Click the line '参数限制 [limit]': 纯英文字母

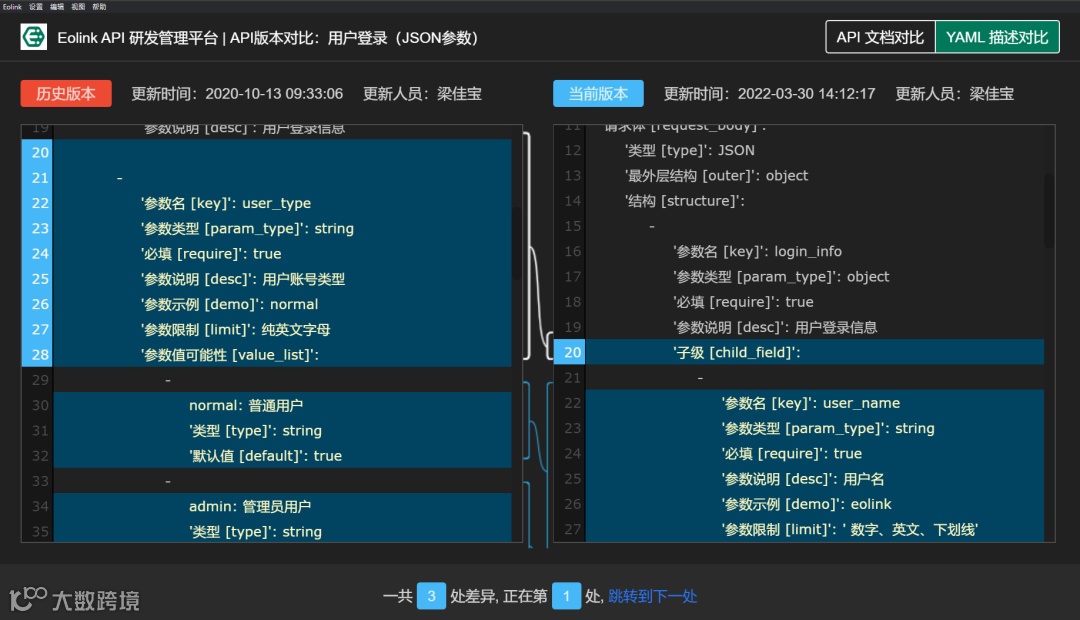[236, 329]
